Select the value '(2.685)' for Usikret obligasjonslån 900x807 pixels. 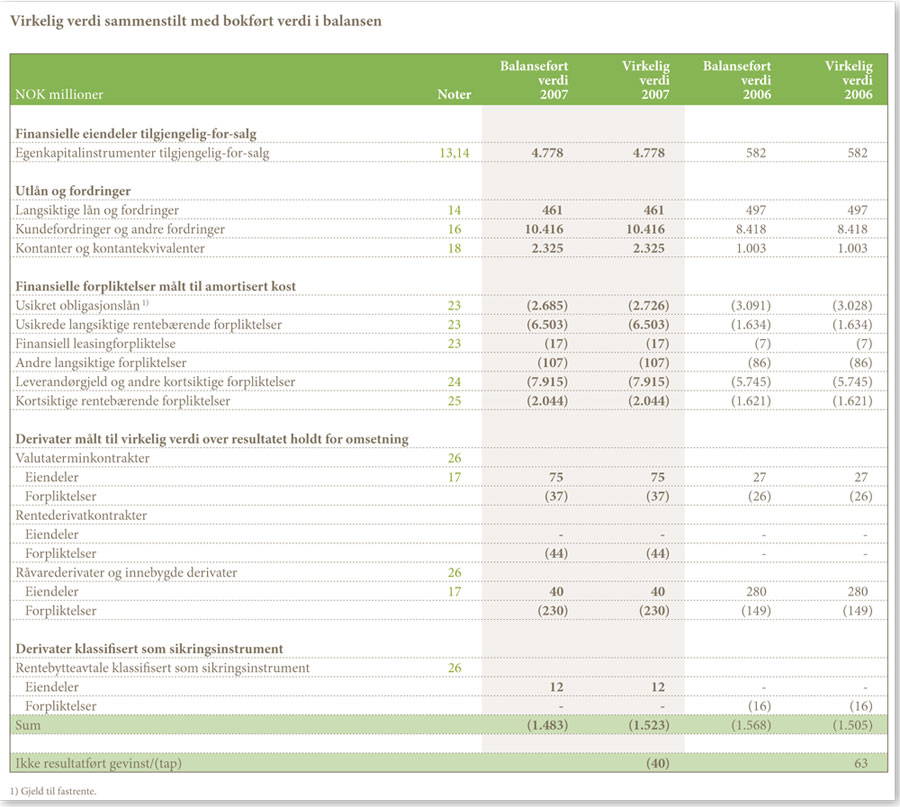547,306
